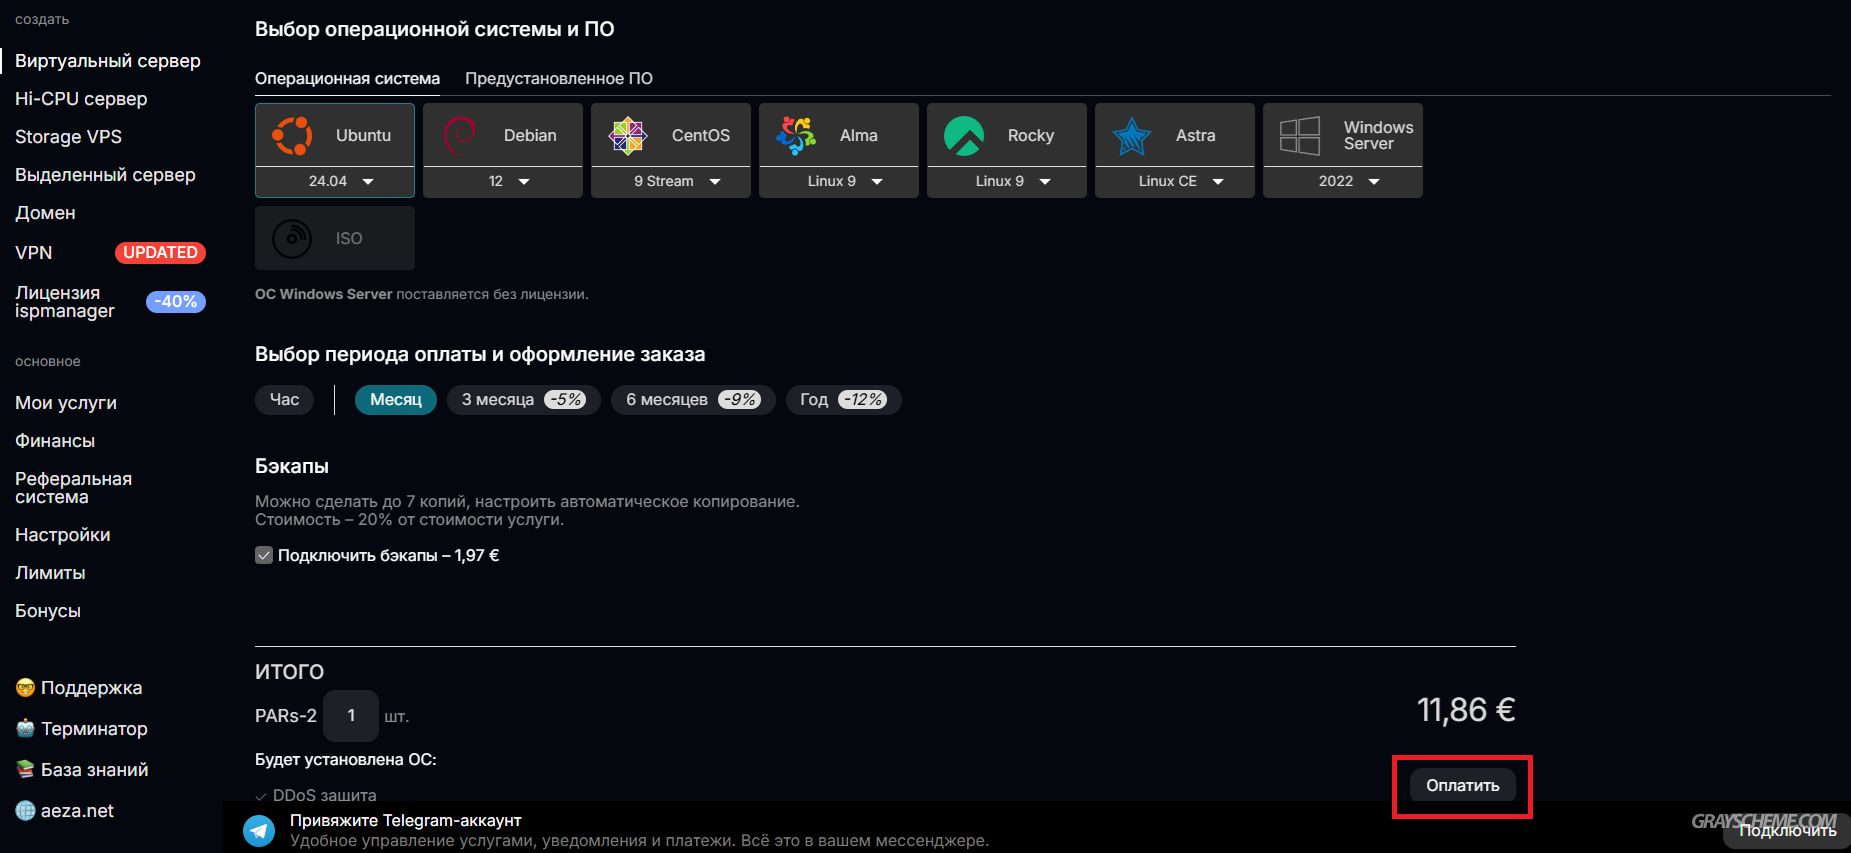Open Домен in sidebar
This screenshot has width=1851, height=853.
click(45, 213)
